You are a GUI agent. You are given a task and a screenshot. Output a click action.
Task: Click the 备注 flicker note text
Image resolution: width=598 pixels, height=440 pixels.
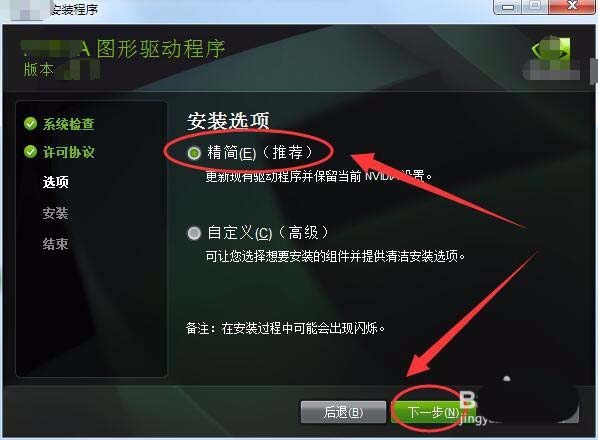tap(285, 328)
